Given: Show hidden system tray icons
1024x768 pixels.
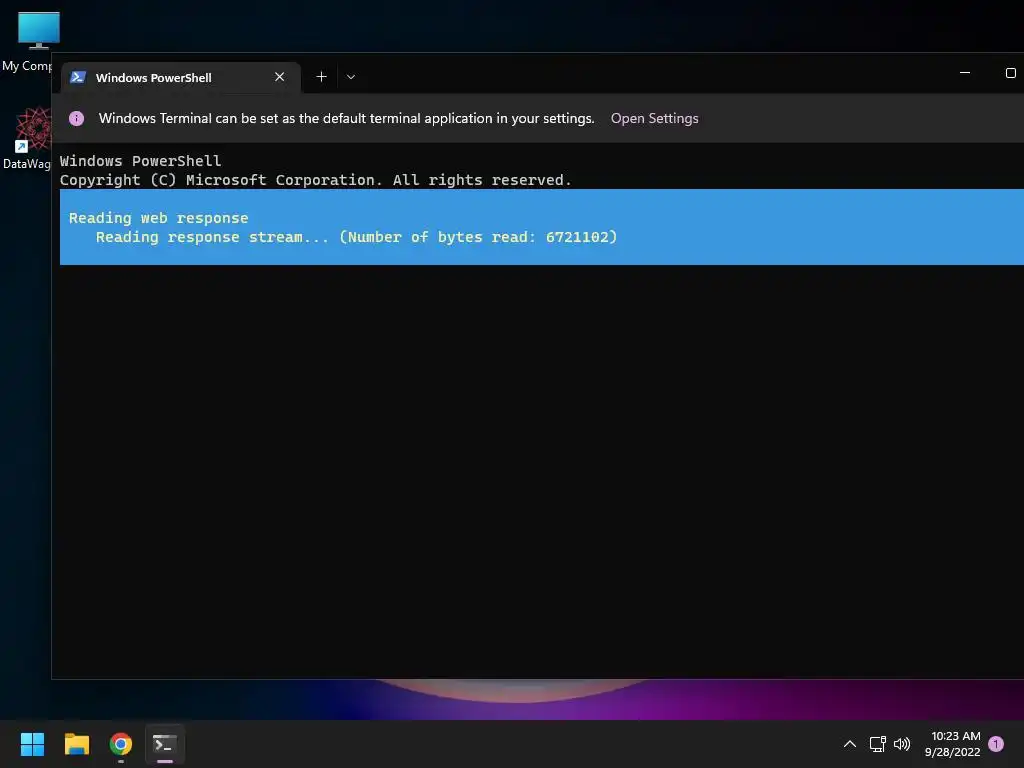Looking at the screenshot, I should (850, 744).
